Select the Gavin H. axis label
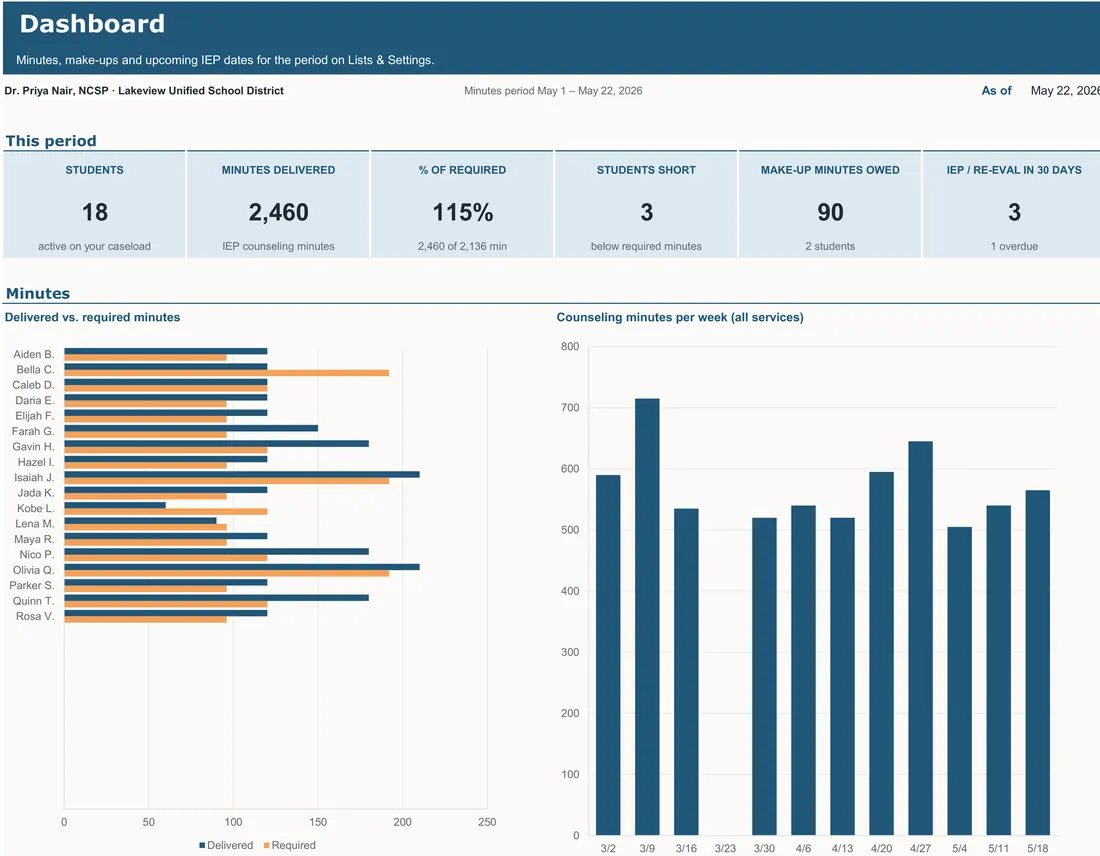Viewport: 1100px width, 856px height. tap(33, 447)
